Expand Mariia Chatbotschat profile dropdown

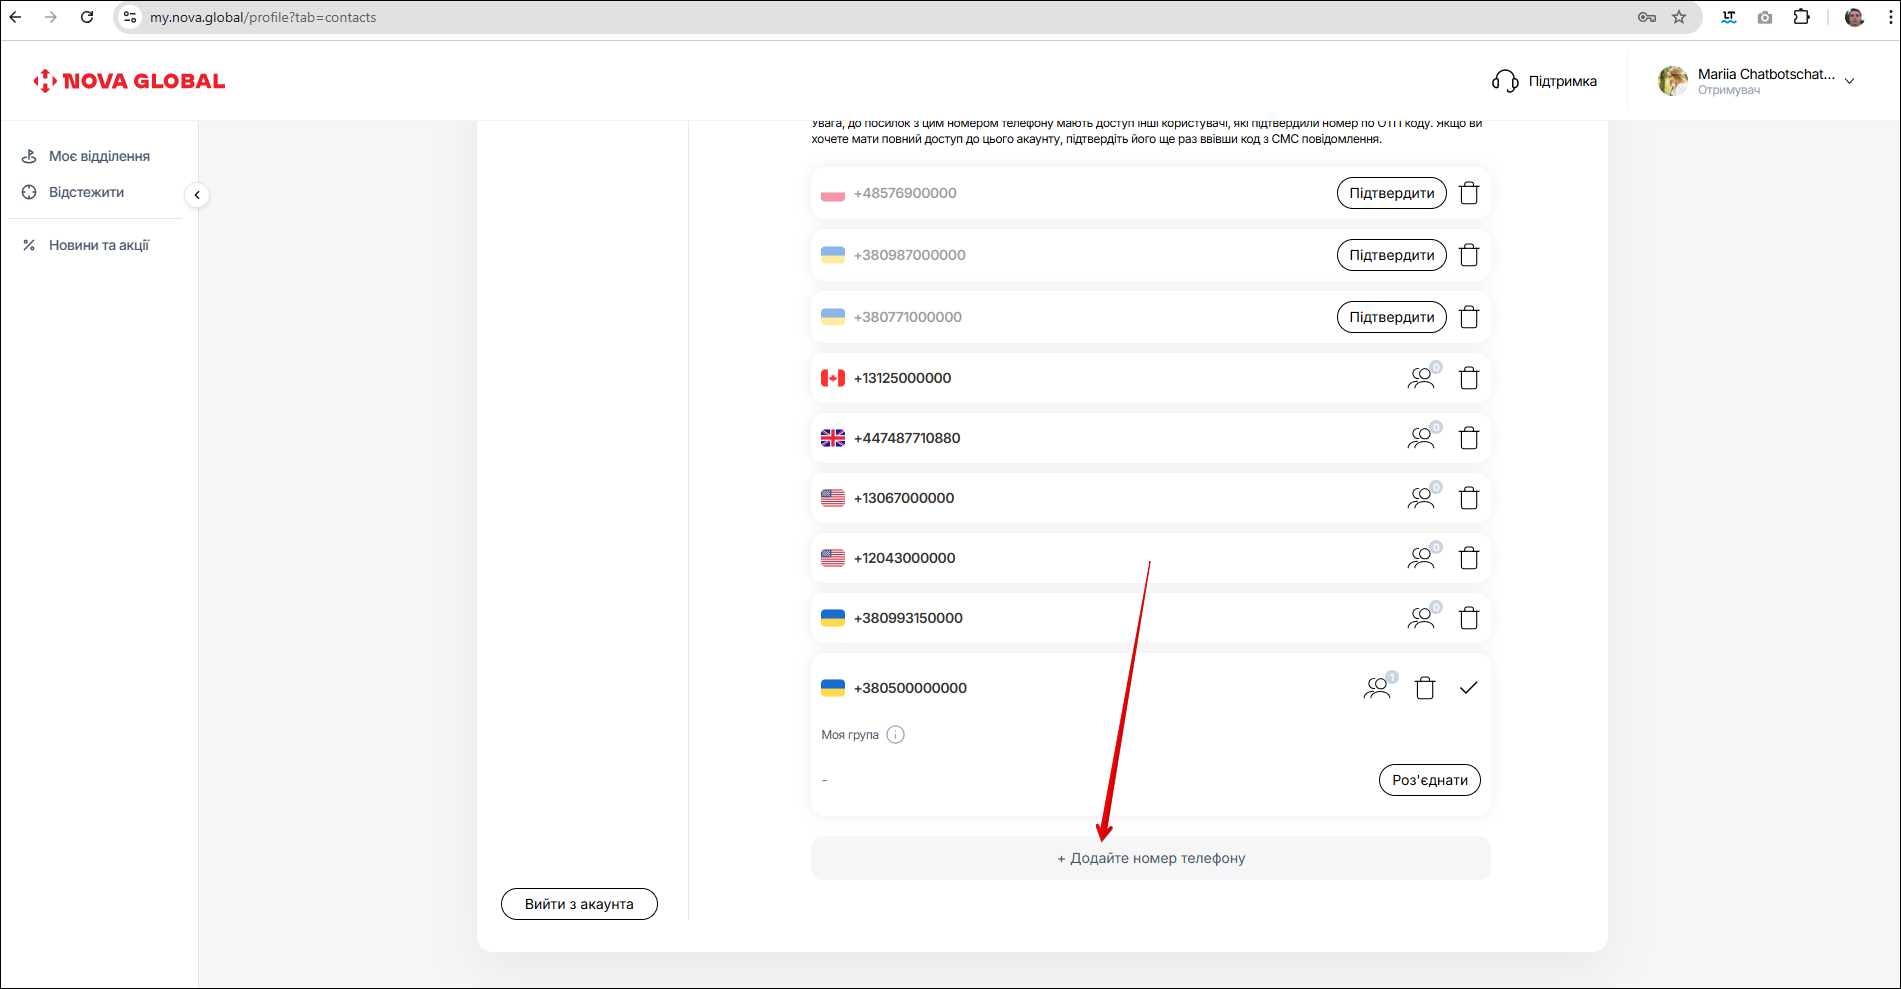click(1849, 81)
